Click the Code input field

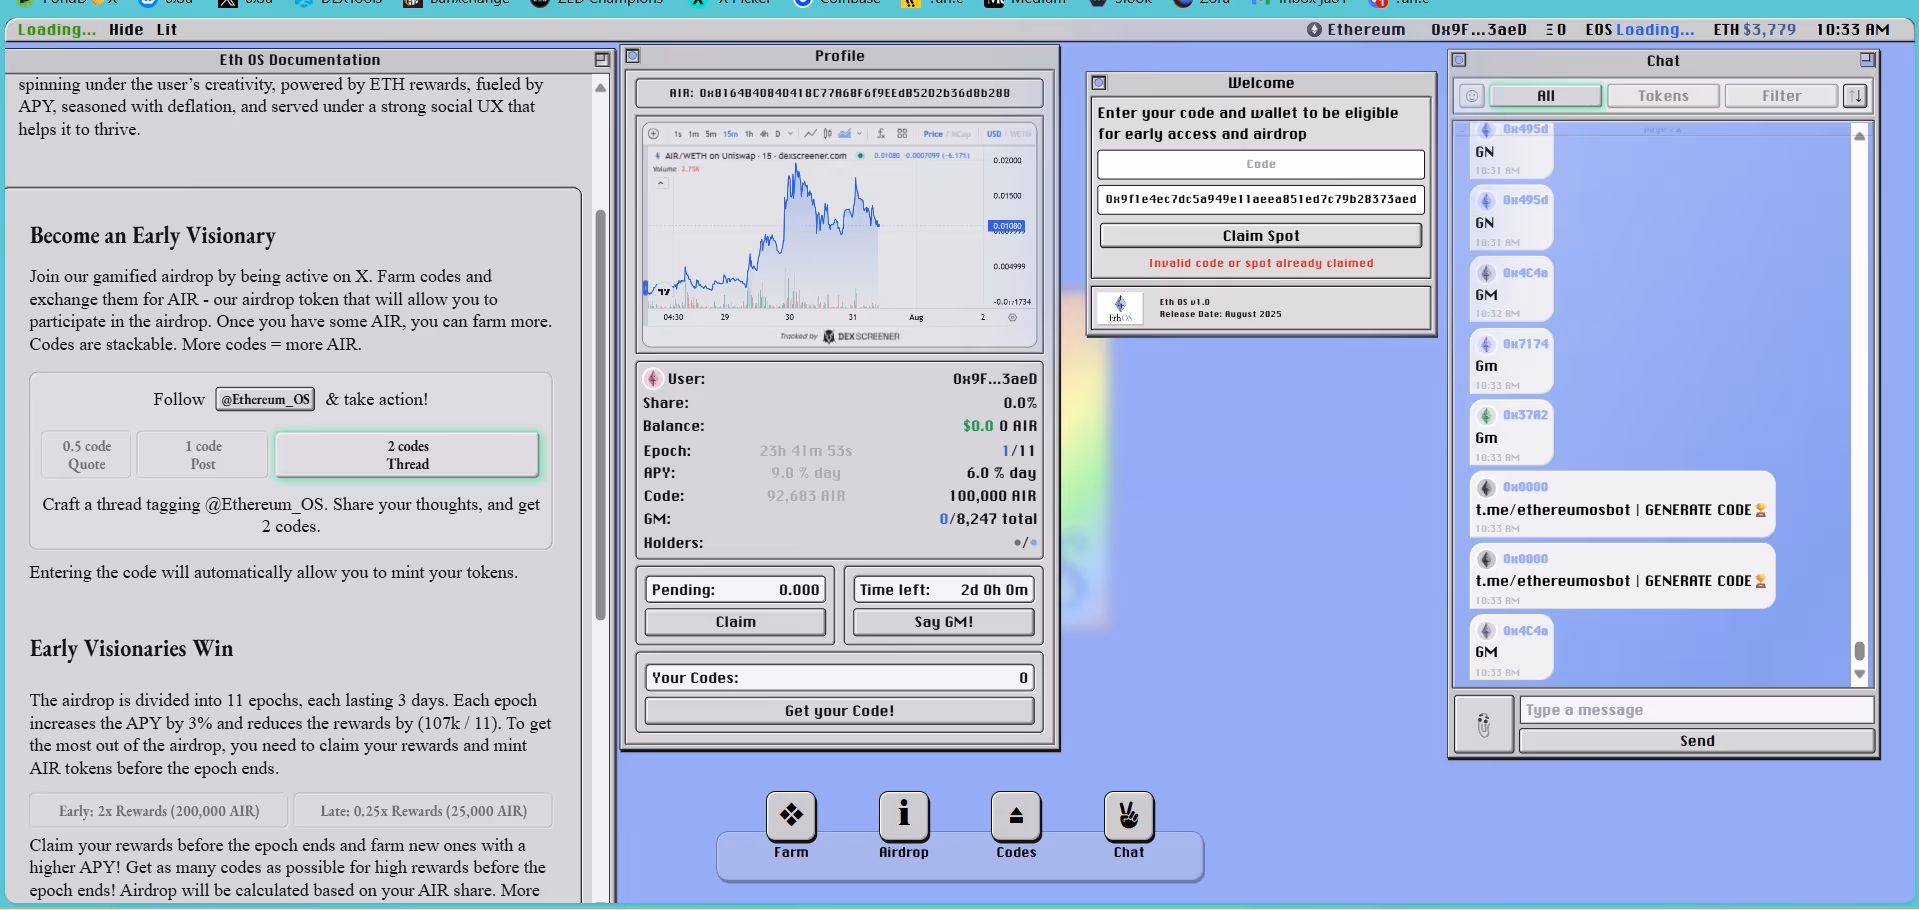click(1260, 164)
